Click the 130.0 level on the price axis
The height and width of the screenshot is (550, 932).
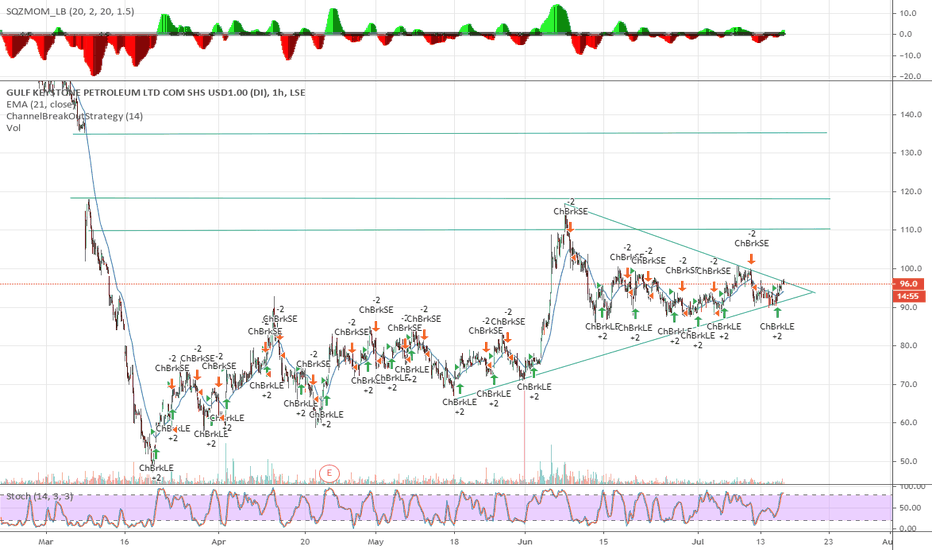911,153
